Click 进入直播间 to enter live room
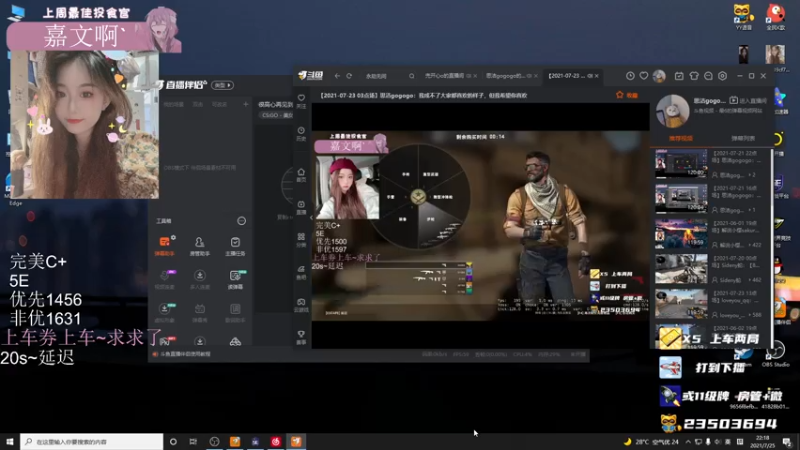The height and width of the screenshot is (450, 800). pos(748,101)
